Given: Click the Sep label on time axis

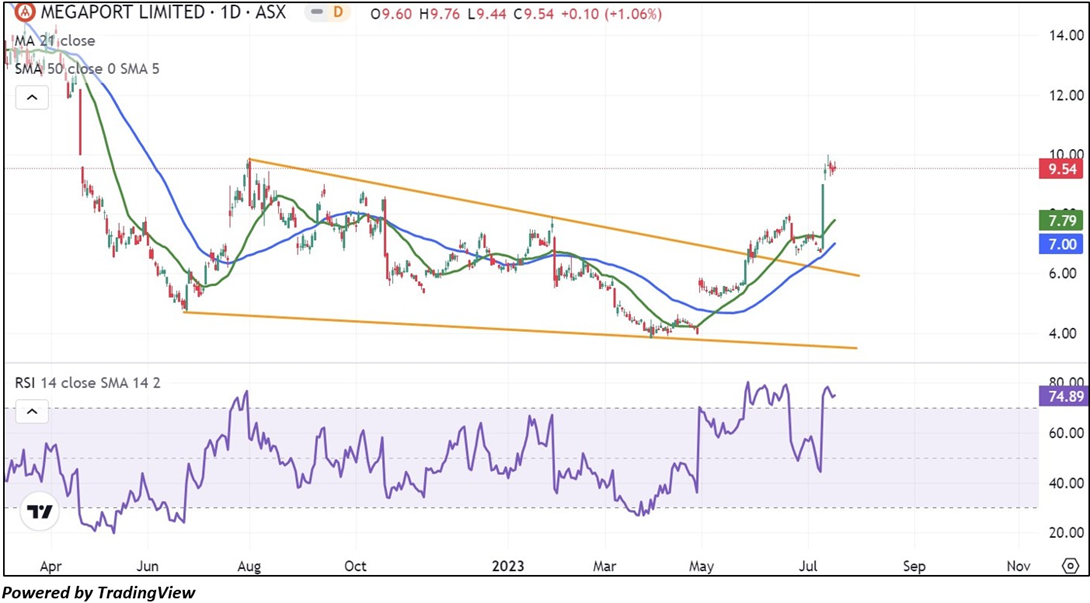Looking at the screenshot, I should (914, 567).
